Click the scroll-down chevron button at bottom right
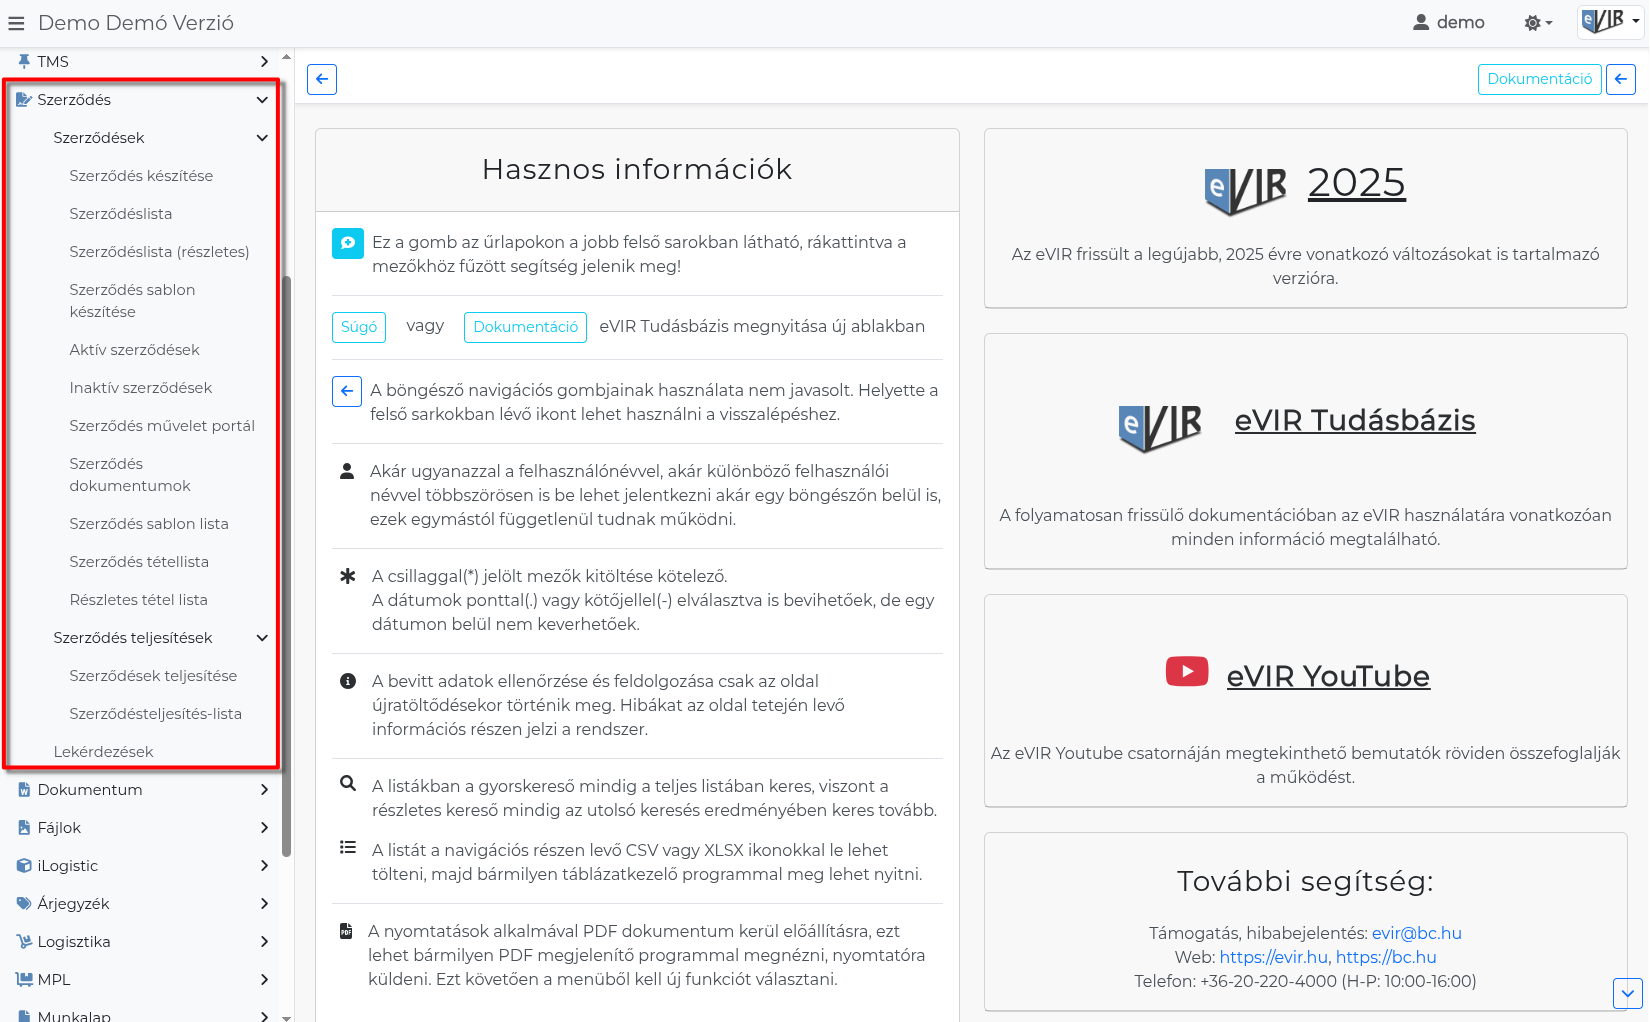 tap(1627, 993)
